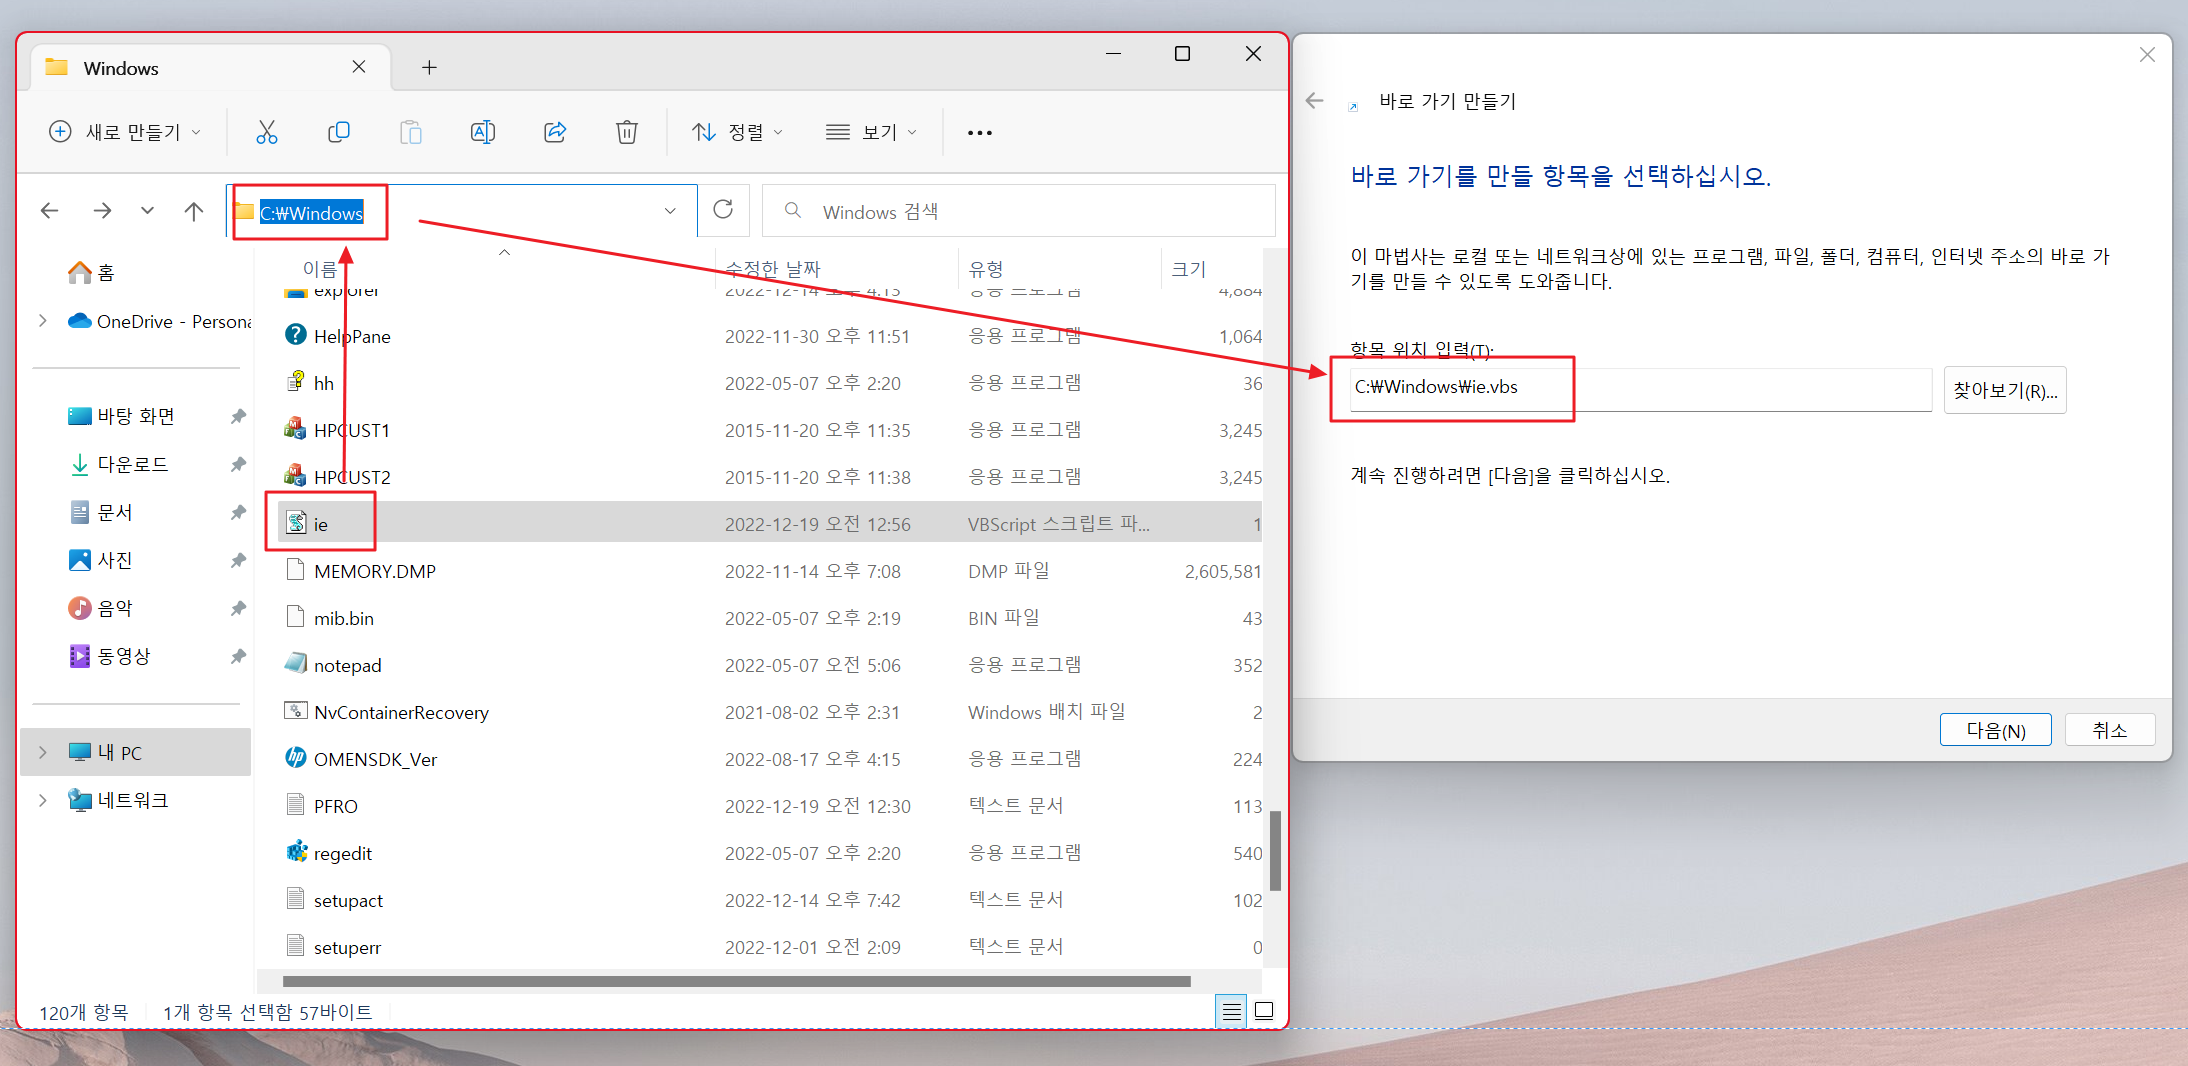Go back using Explorer's back arrow
Viewport: 2188px width, 1066px height.
[x=49, y=210]
